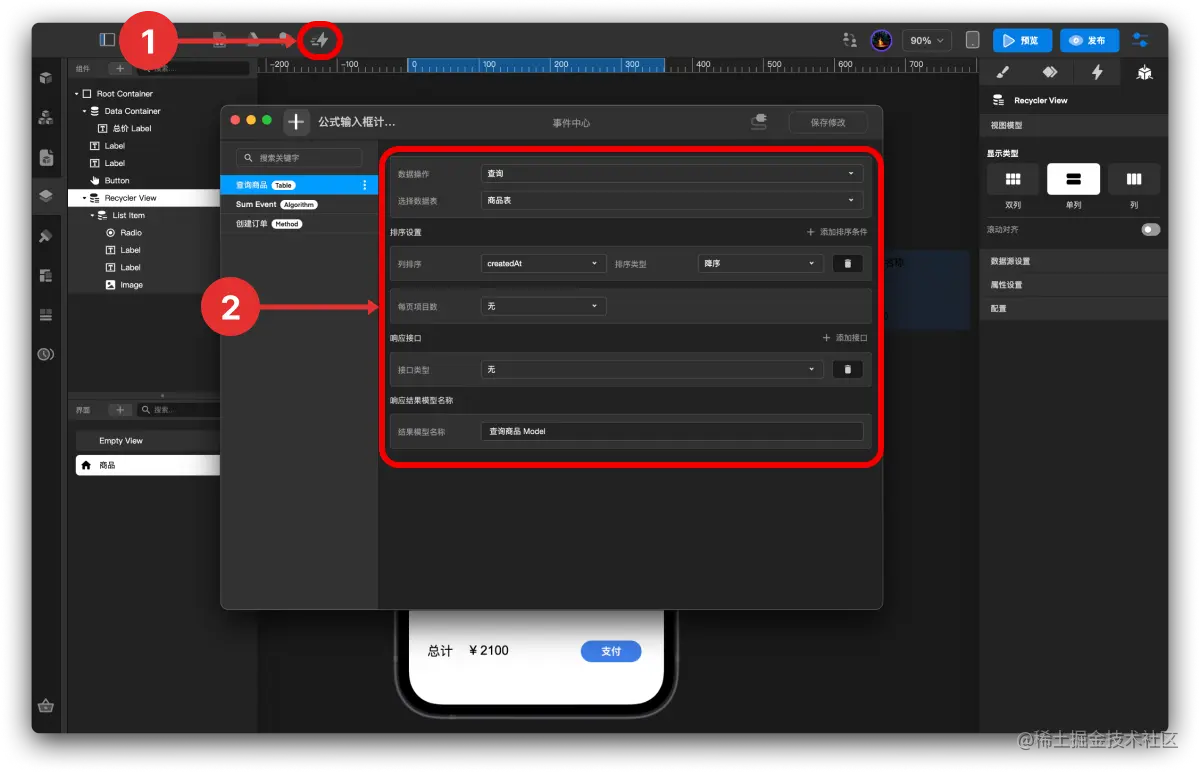Toggle the sidebar panel icon in the top toolbar
This screenshot has width=1200, height=772.
(107, 40)
